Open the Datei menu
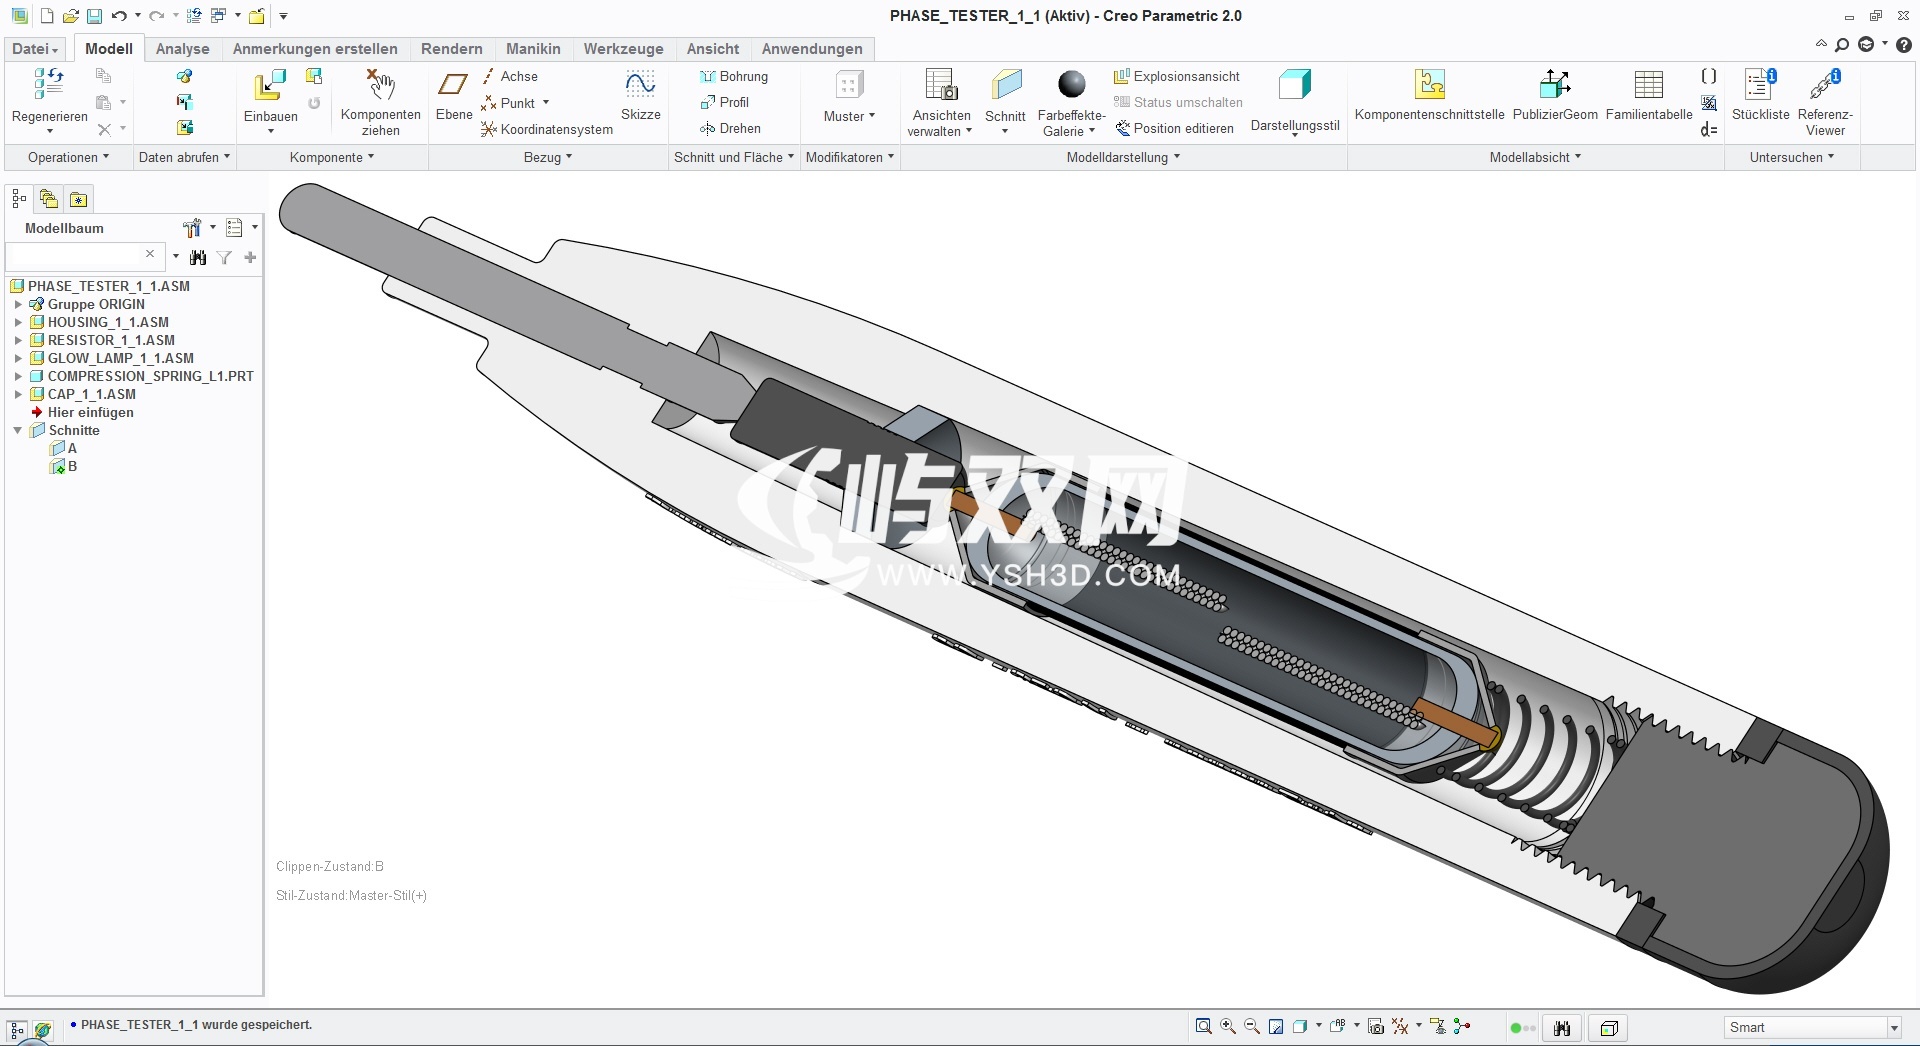 click(x=35, y=49)
